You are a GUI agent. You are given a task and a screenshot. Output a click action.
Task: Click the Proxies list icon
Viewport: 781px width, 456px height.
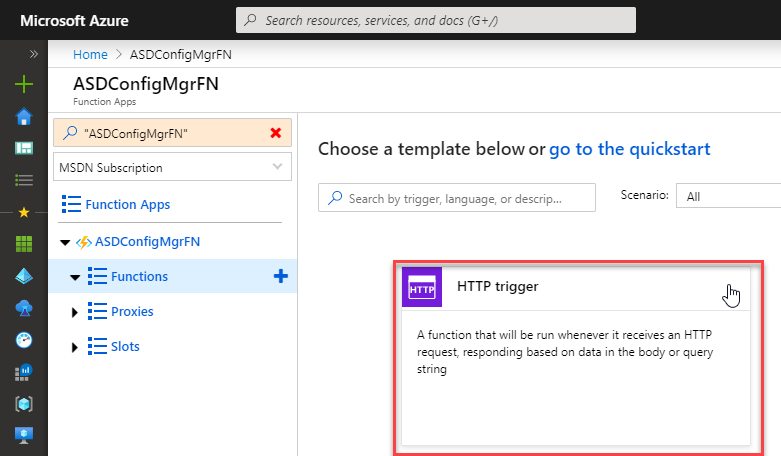point(97,311)
